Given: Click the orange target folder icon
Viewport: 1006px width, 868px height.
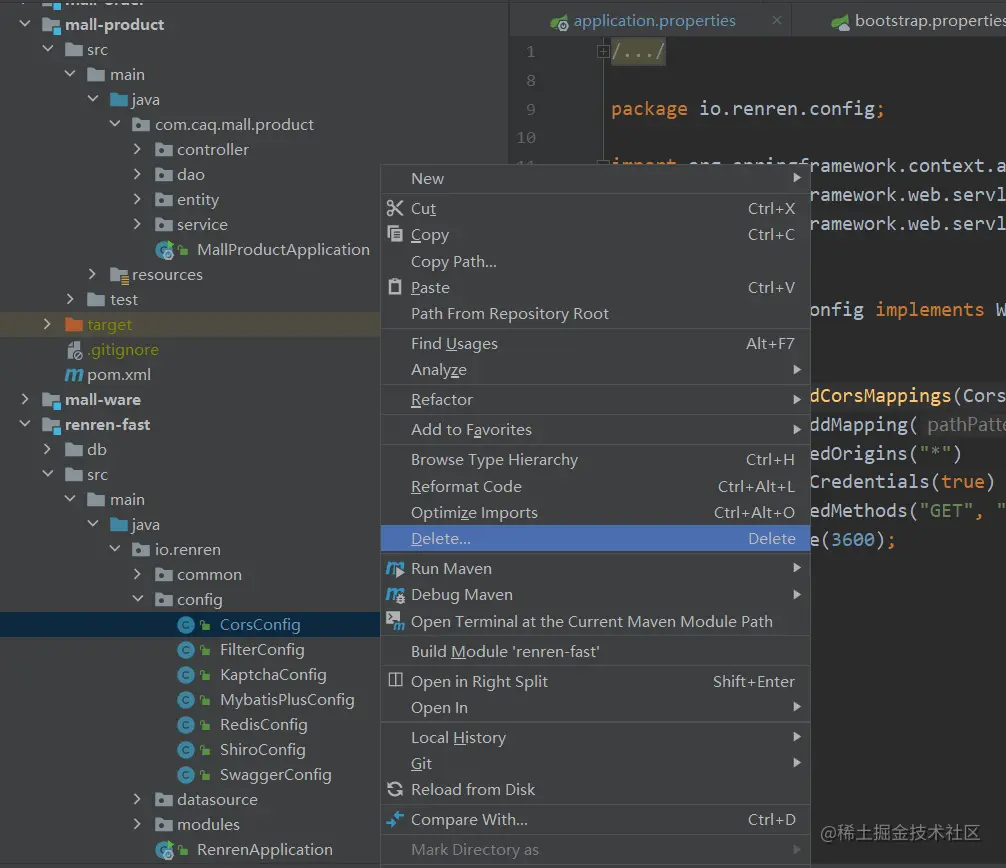Looking at the screenshot, I should [x=74, y=325].
